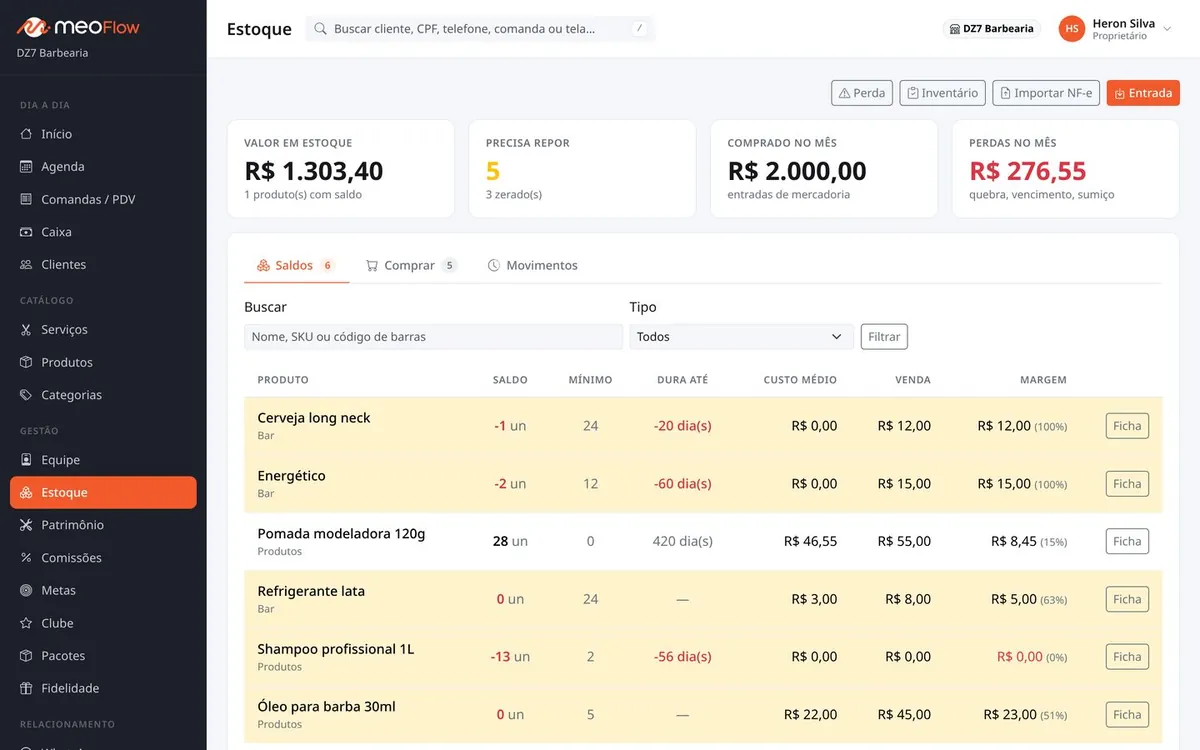Open Ficha for Óleo para barba 30ml
The height and width of the screenshot is (750, 1200).
pyautogui.click(x=1127, y=715)
